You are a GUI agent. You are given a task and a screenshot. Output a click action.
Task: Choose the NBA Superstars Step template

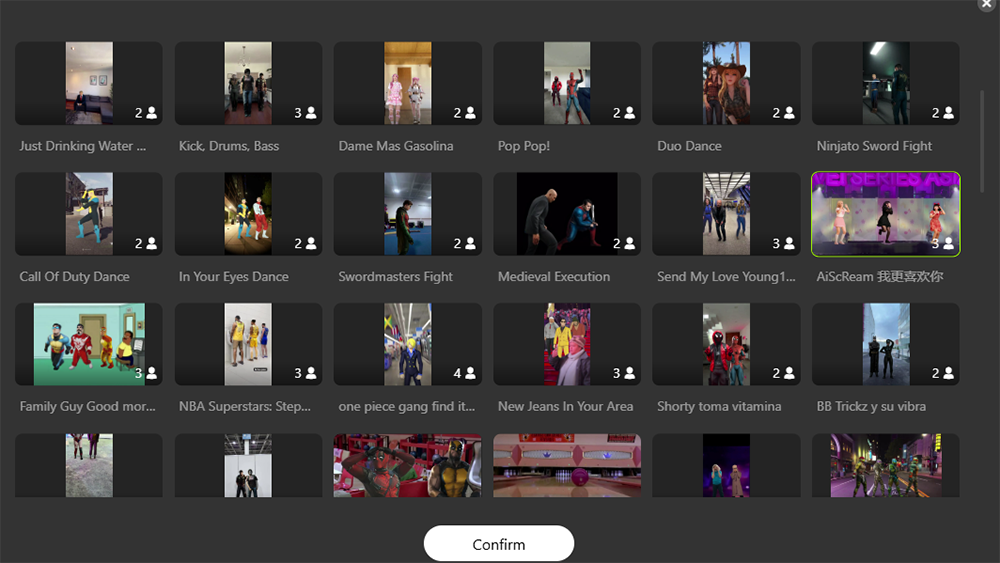(x=248, y=344)
